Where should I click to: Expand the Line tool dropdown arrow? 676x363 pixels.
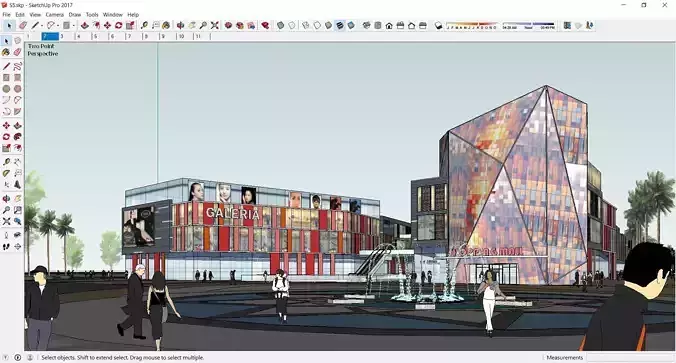(42, 25)
